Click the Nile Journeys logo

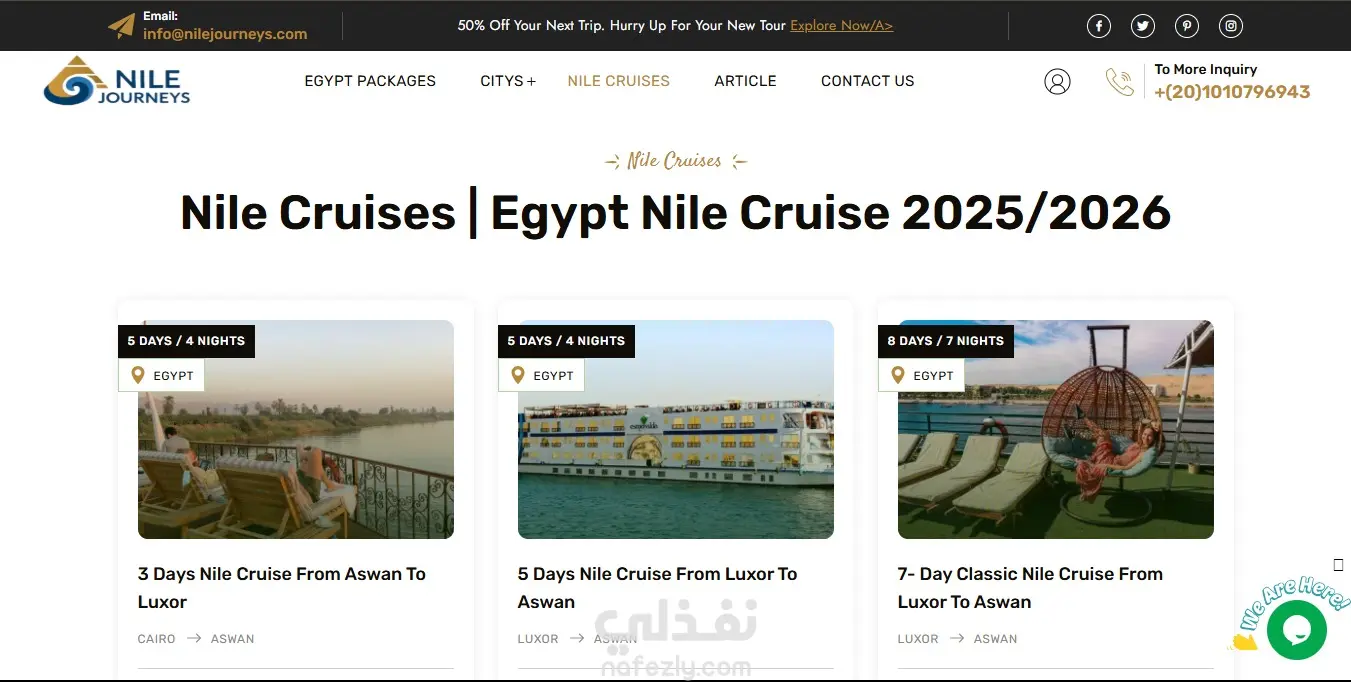click(x=117, y=81)
